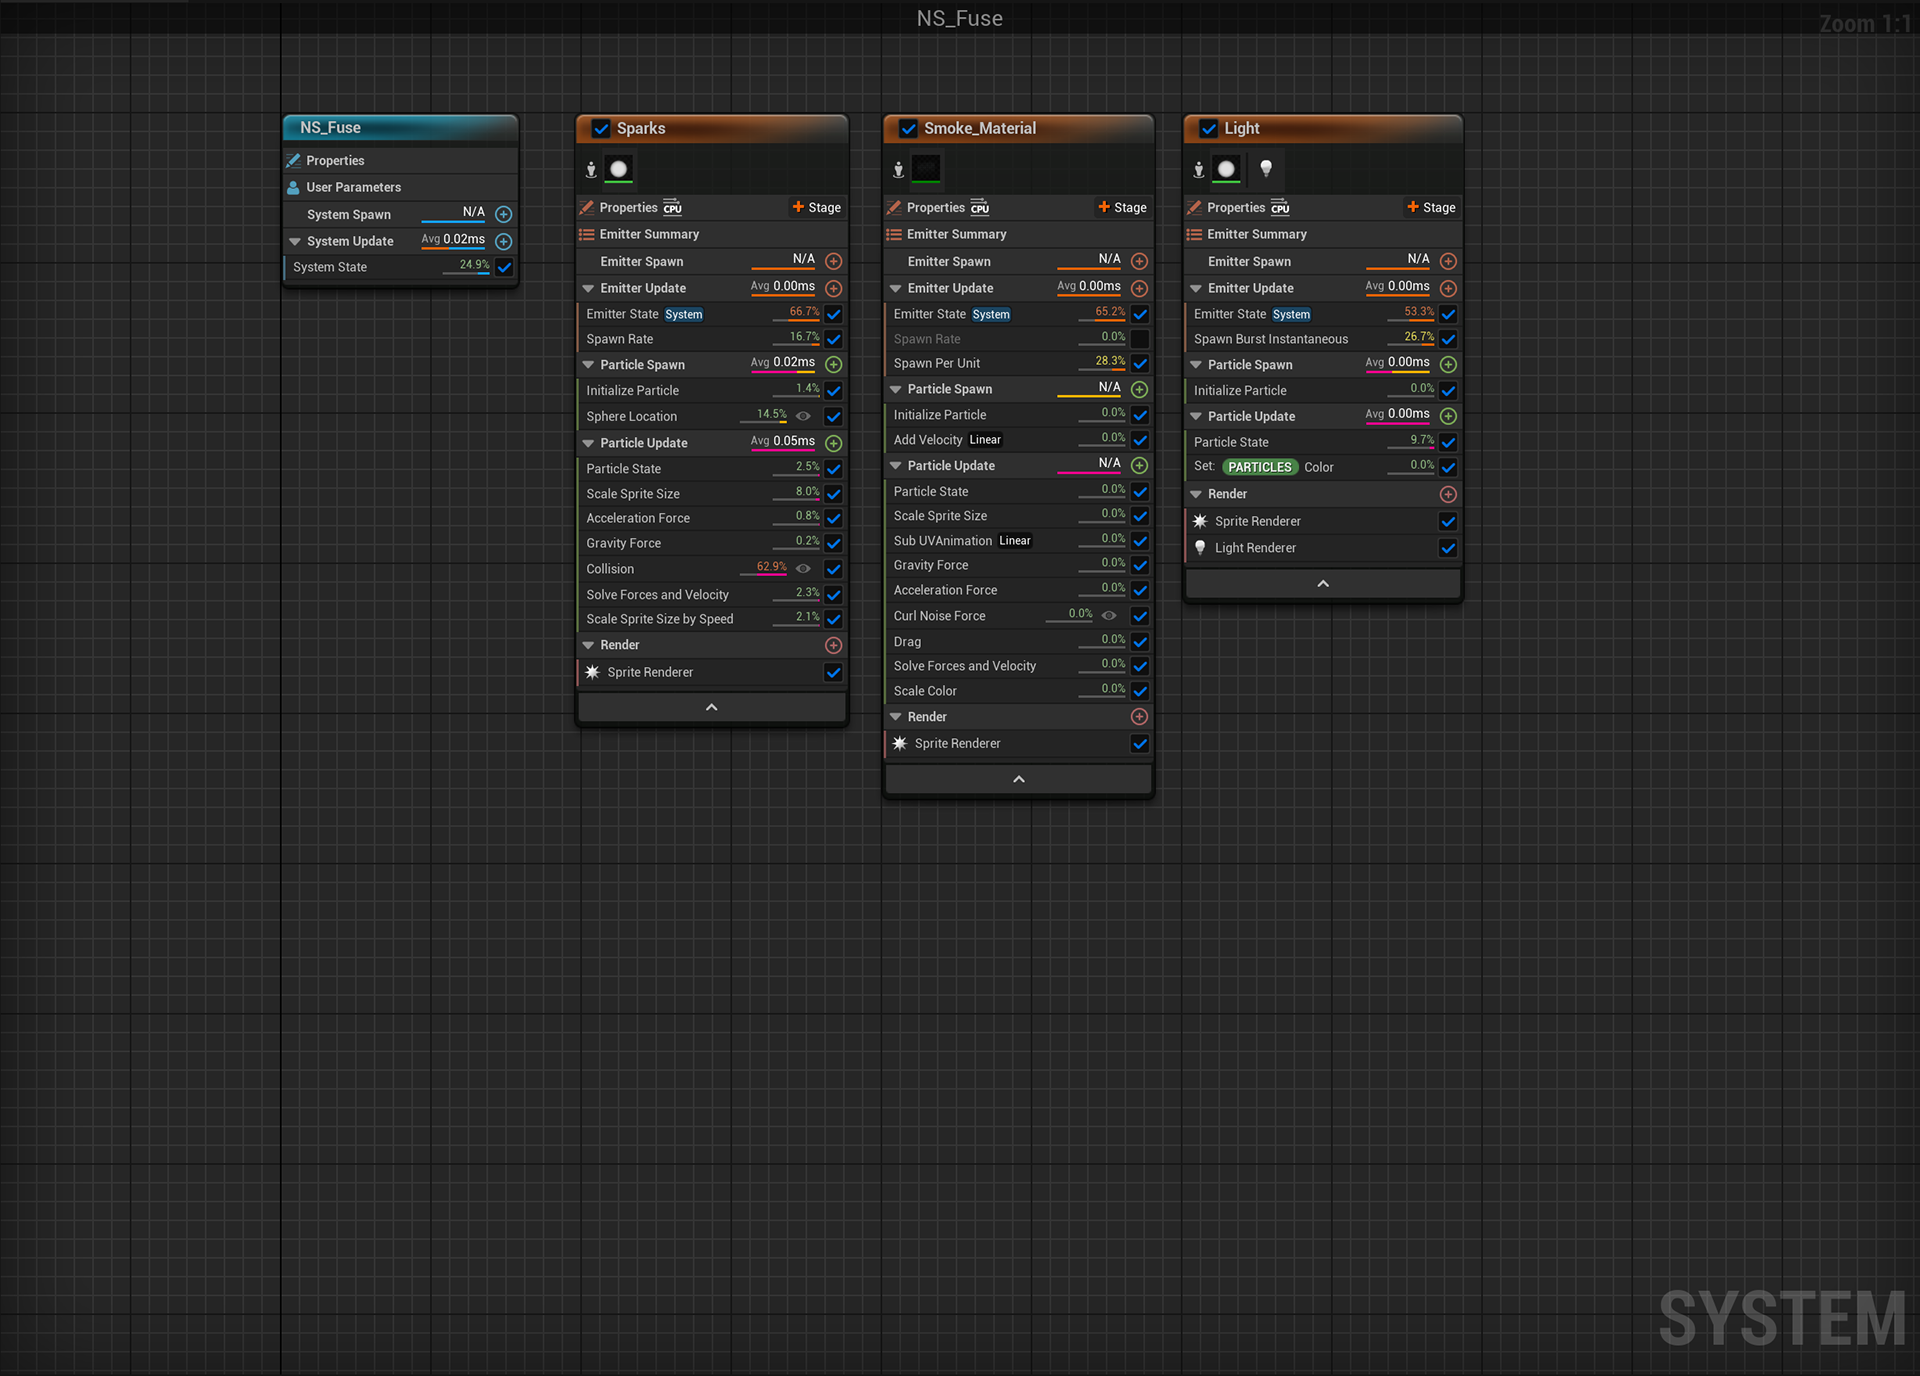This screenshot has width=1920, height=1376.
Task: Add module to Sparks Emitter Spawn
Action: coord(833,261)
